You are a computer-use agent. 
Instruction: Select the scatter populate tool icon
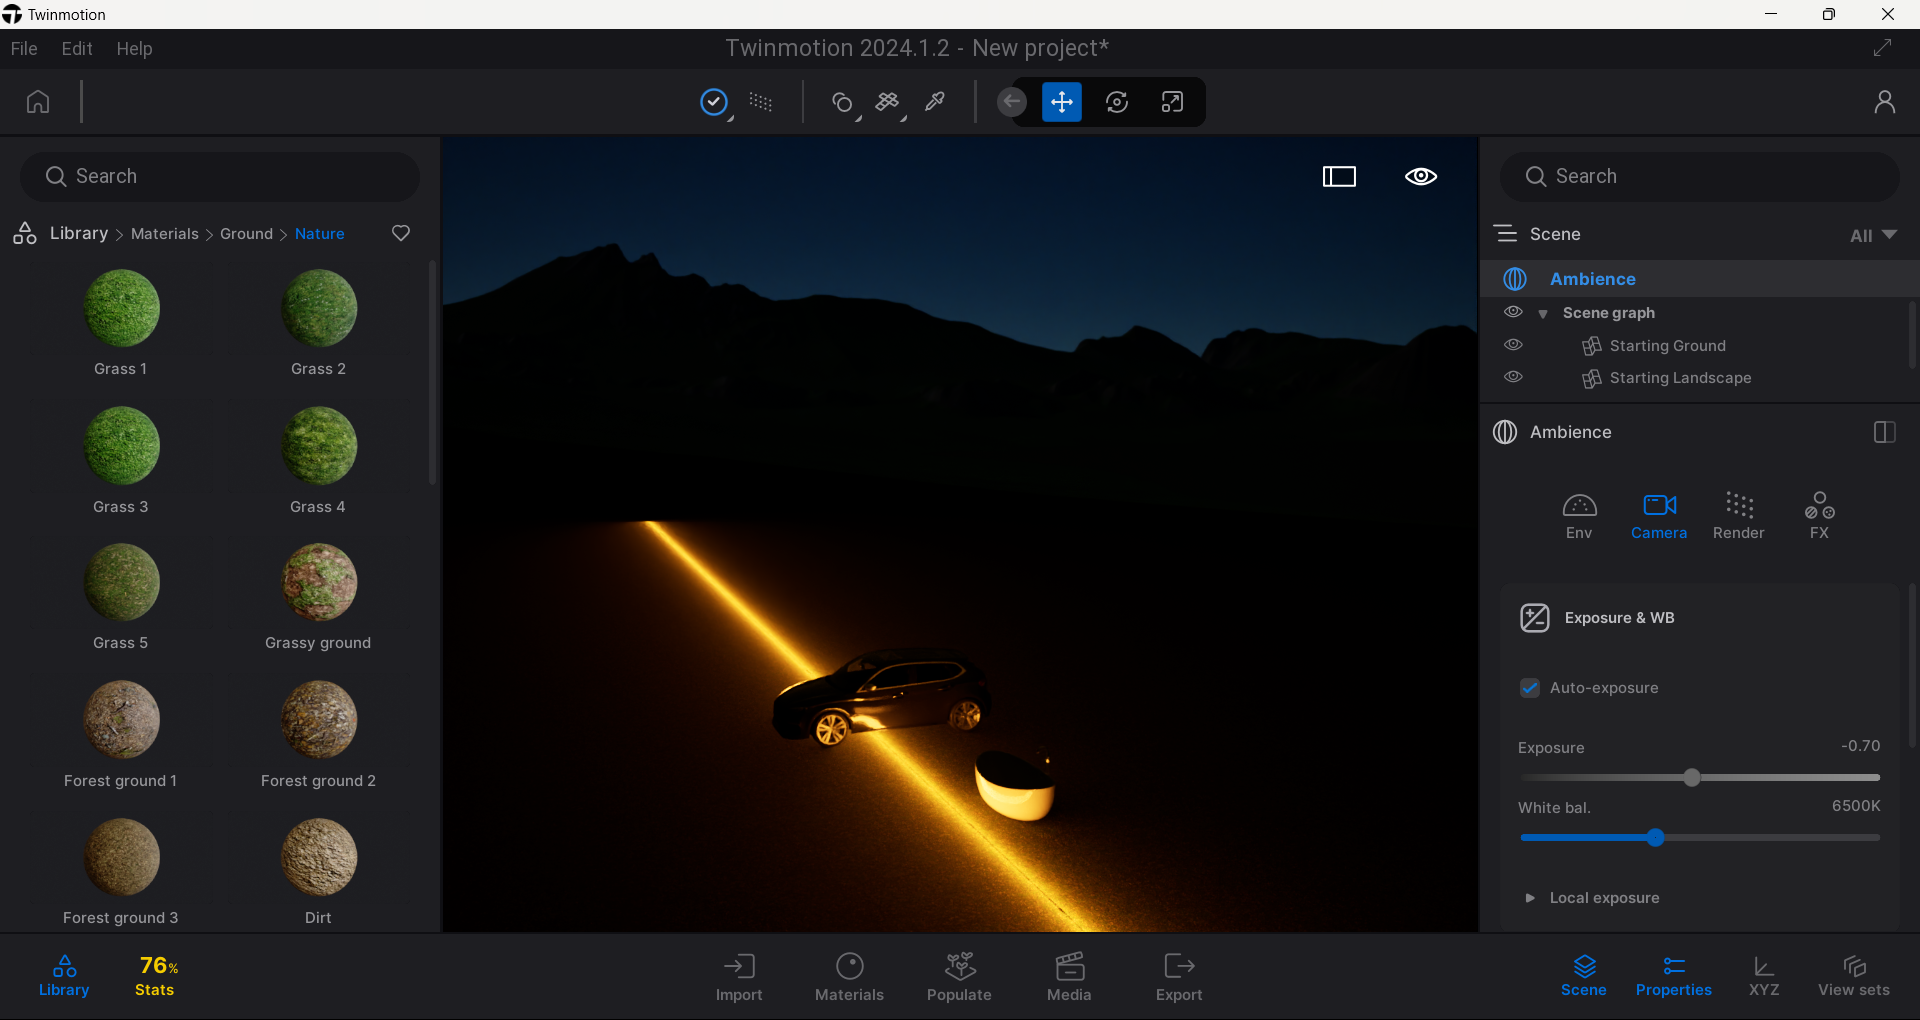coord(888,102)
